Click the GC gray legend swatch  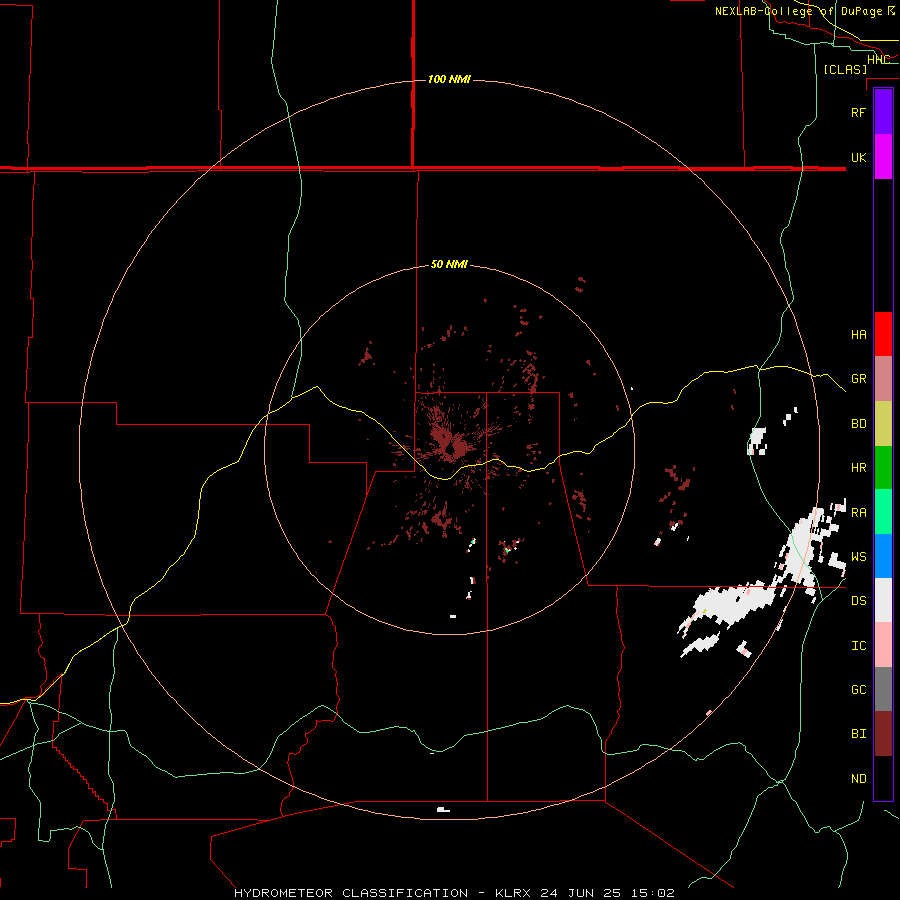pos(883,689)
